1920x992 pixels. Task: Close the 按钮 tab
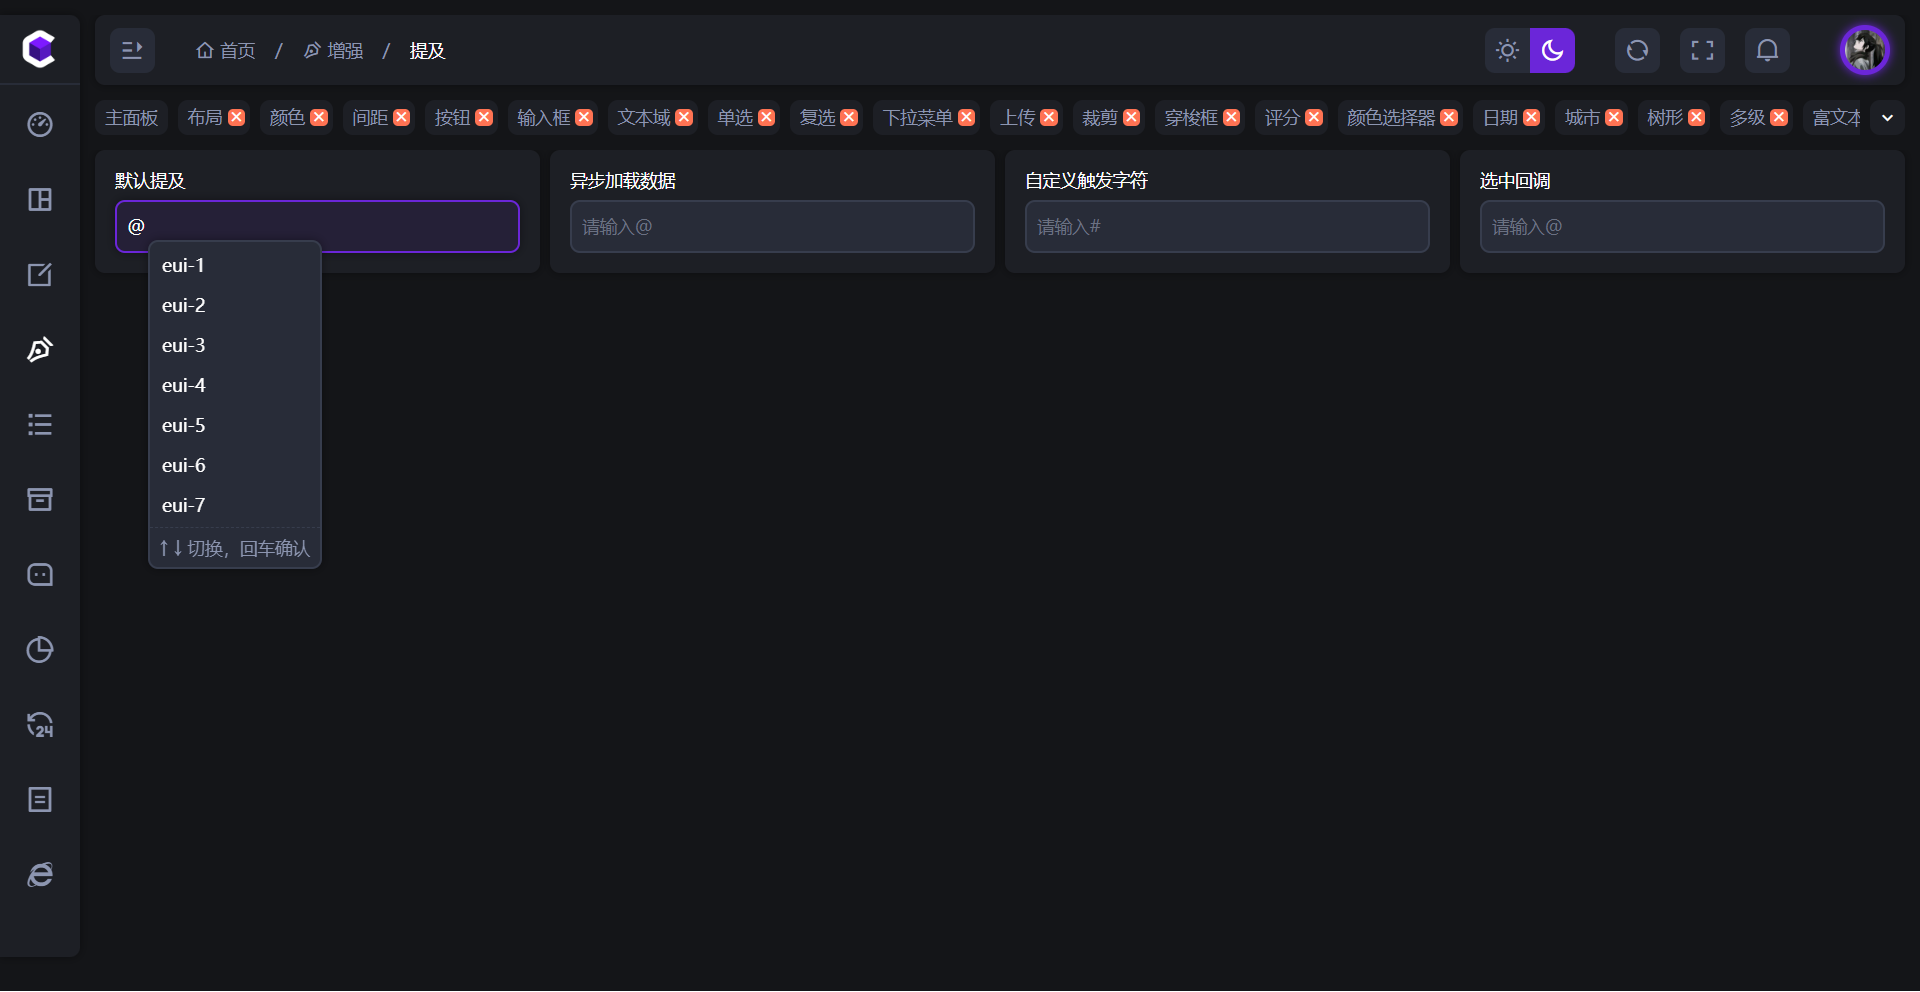pos(484,117)
